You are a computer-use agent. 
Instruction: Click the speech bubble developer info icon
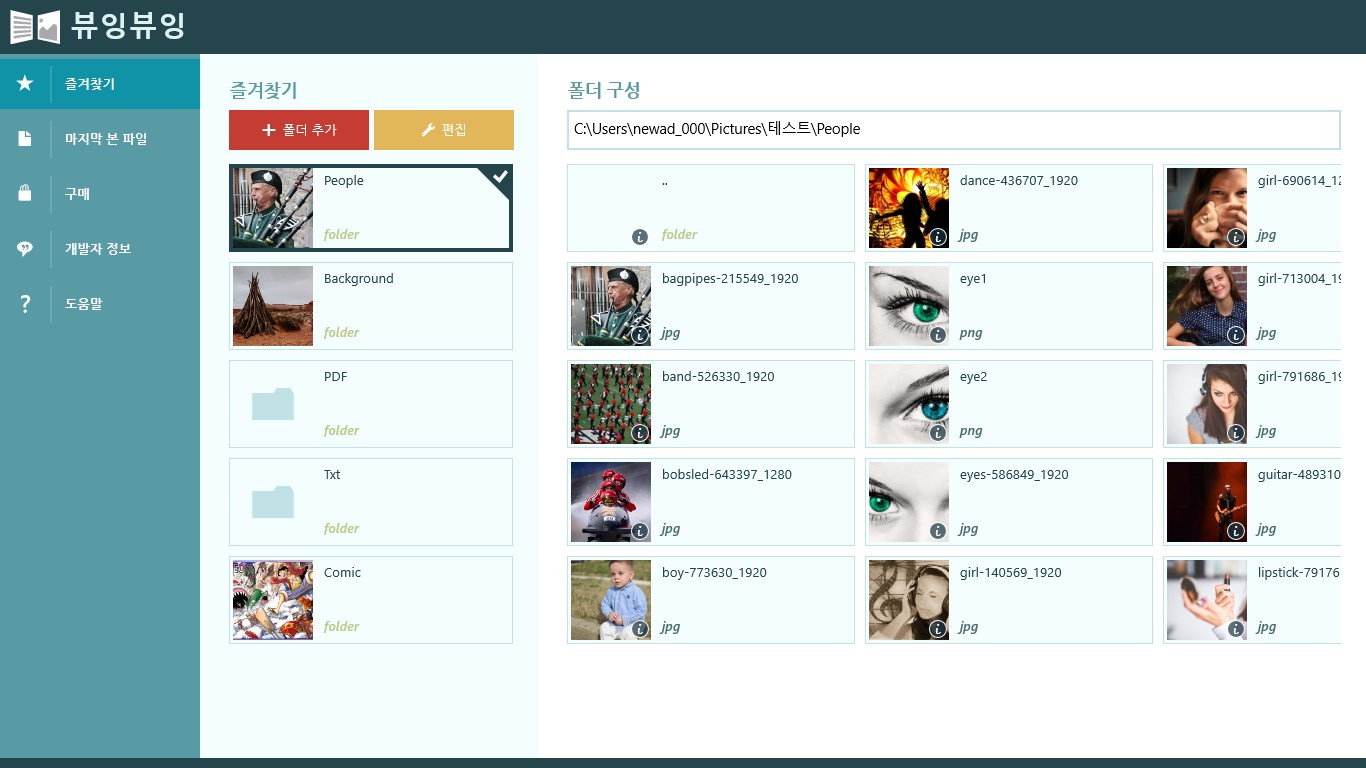point(25,249)
